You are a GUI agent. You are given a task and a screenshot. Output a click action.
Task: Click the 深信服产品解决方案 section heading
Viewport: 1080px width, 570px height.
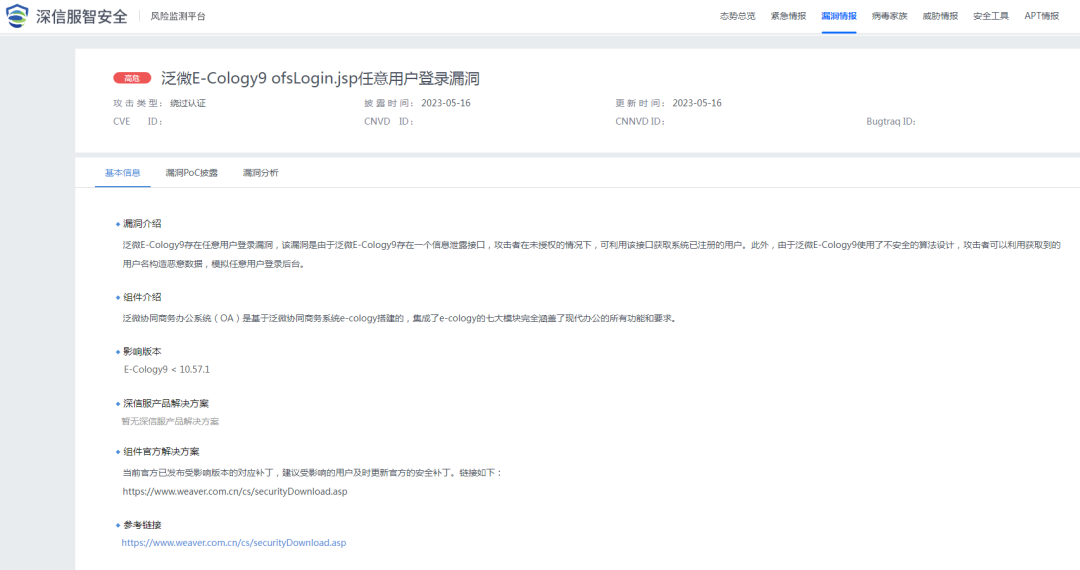[x=165, y=403]
